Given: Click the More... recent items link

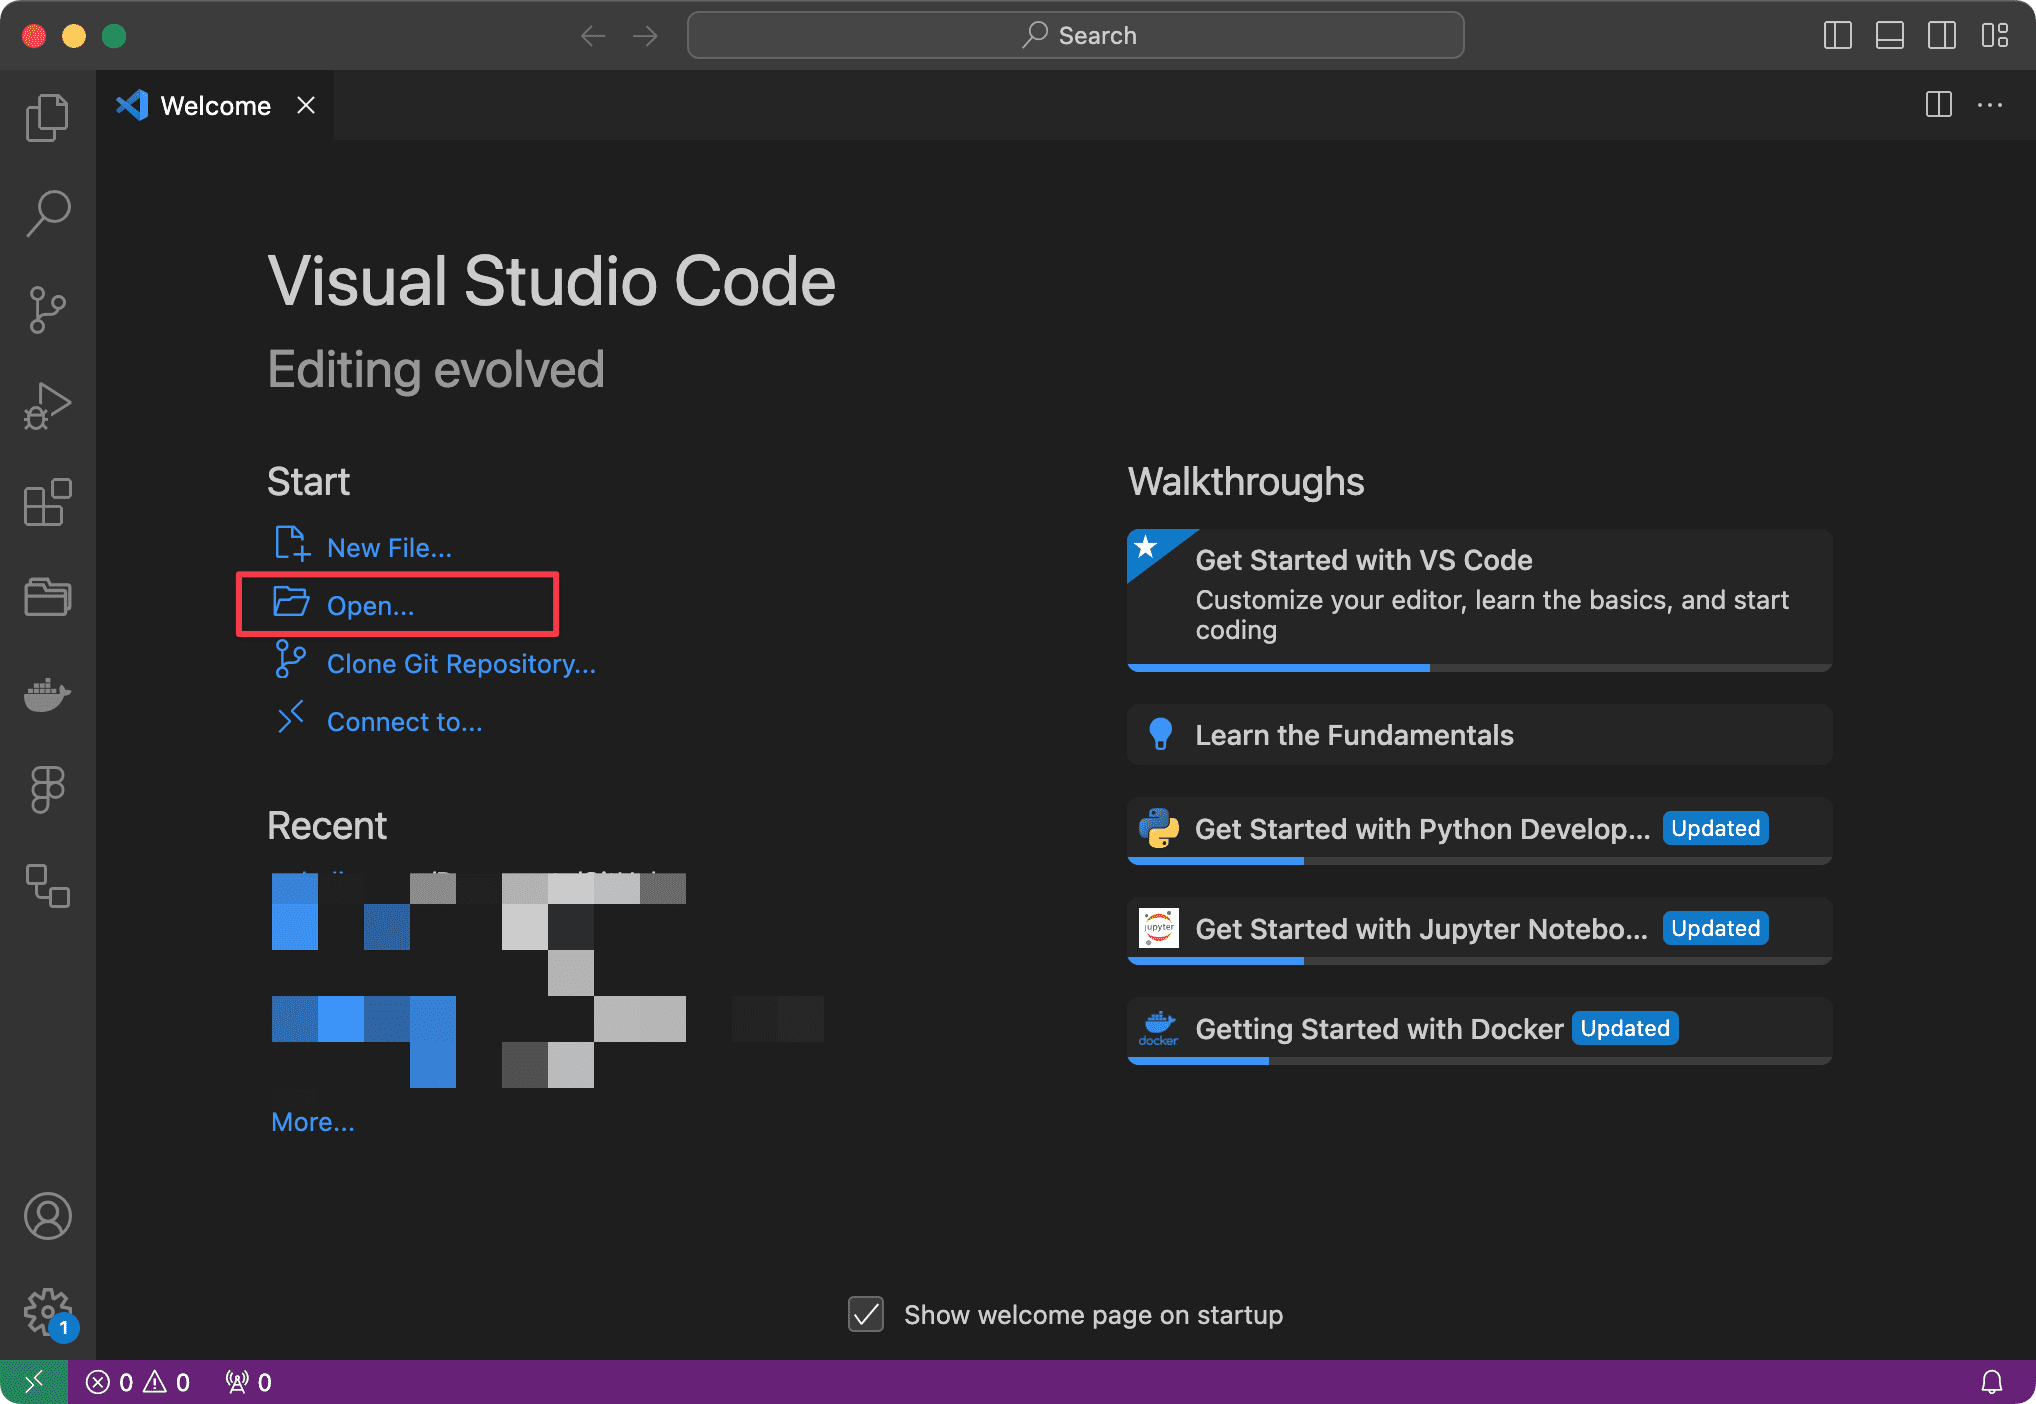Looking at the screenshot, I should (312, 1122).
